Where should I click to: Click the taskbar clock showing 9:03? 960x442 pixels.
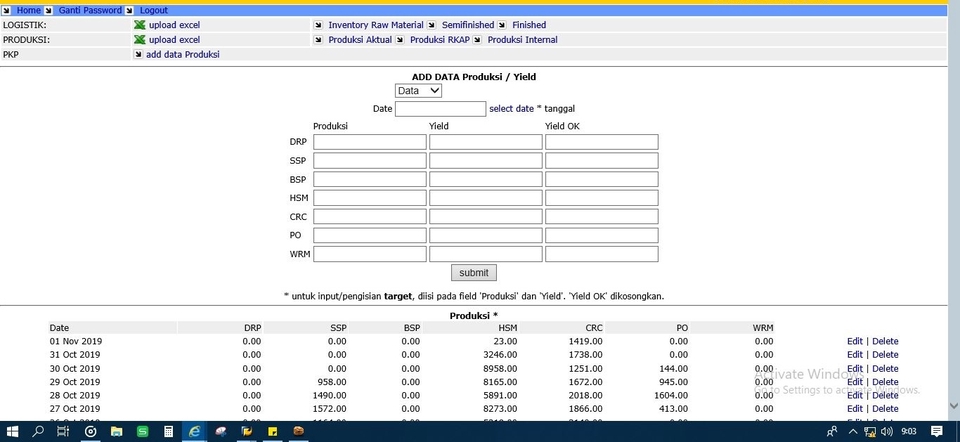coord(909,432)
